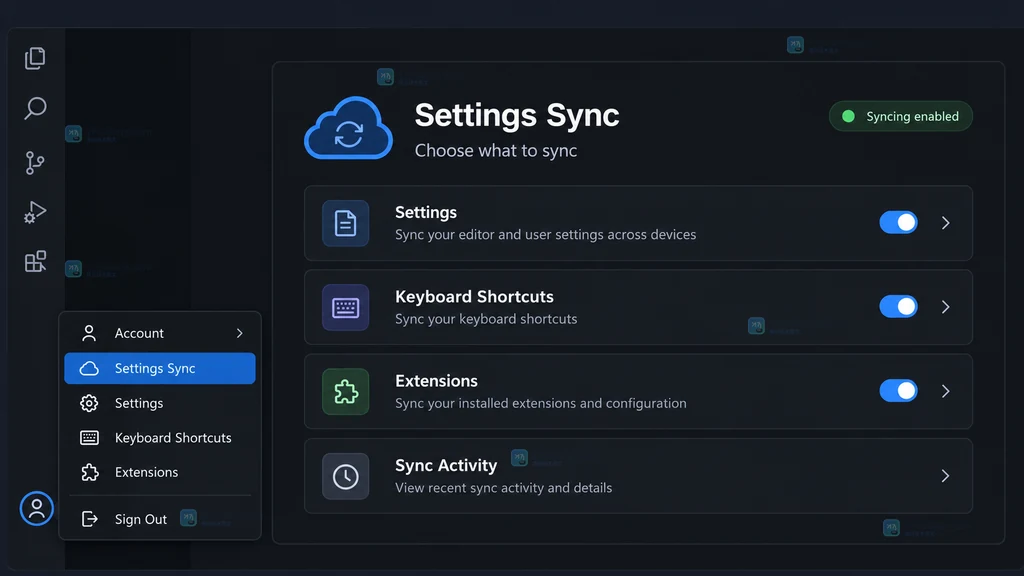Click 'Sync your editor and user settings' description
1024x576 pixels.
[545, 234]
